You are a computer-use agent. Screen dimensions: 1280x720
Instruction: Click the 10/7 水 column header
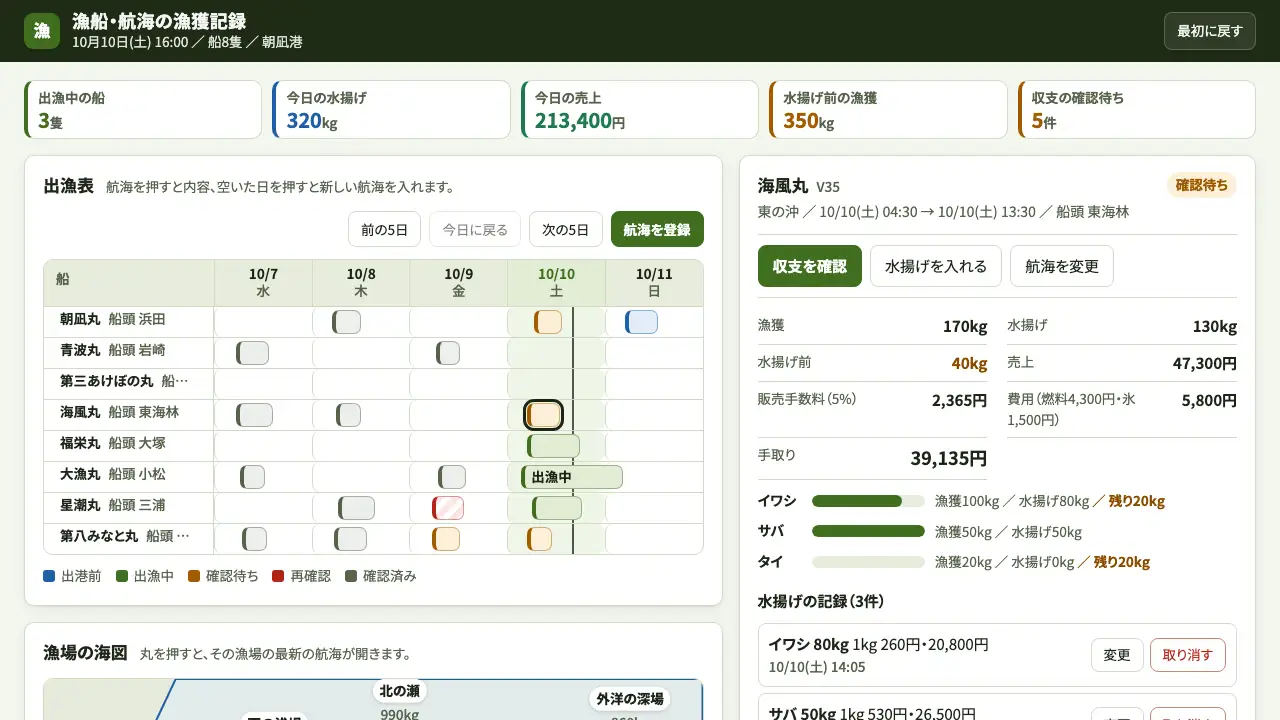[263, 283]
